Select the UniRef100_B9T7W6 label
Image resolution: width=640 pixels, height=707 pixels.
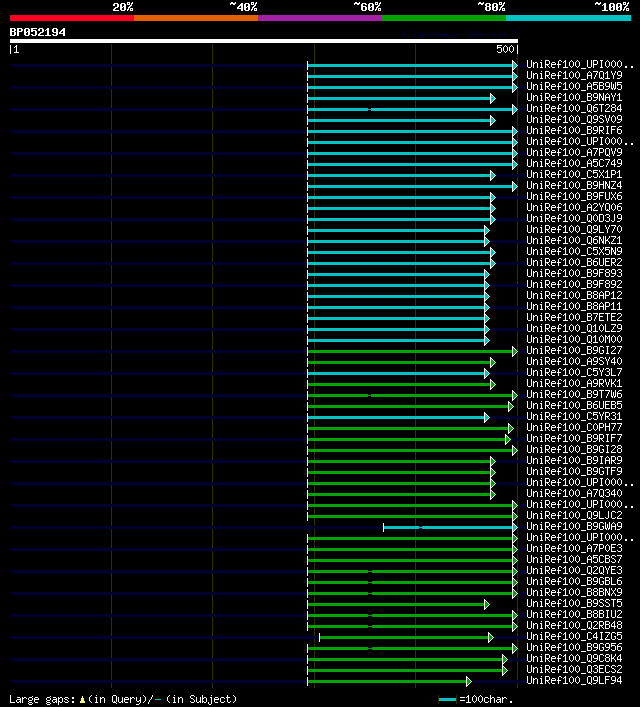click(574, 395)
